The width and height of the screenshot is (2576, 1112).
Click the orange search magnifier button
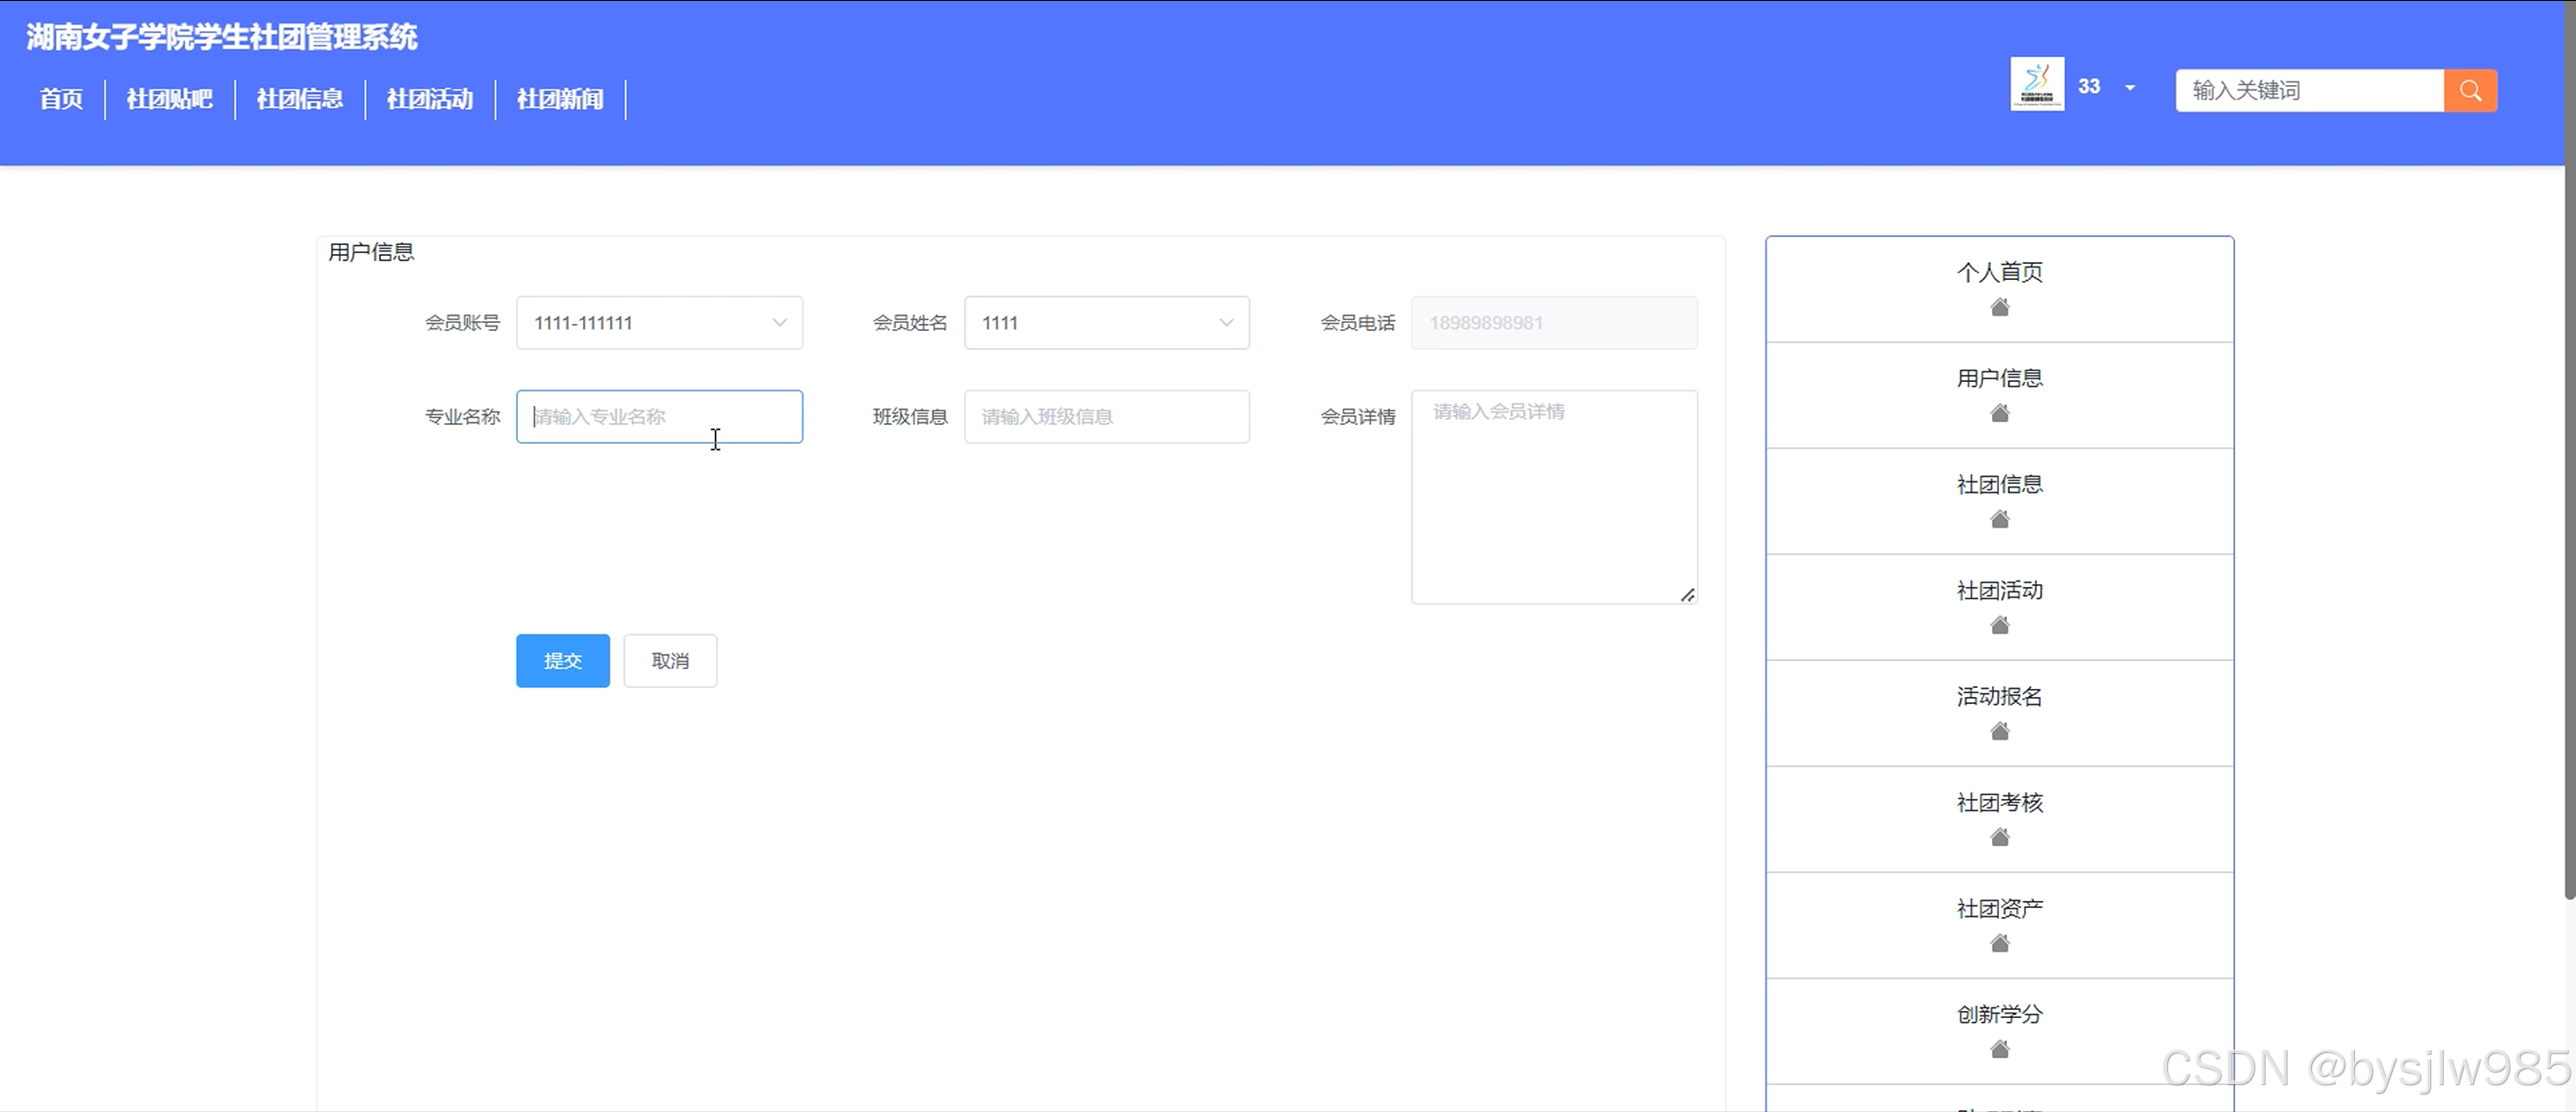point(2470,91)
